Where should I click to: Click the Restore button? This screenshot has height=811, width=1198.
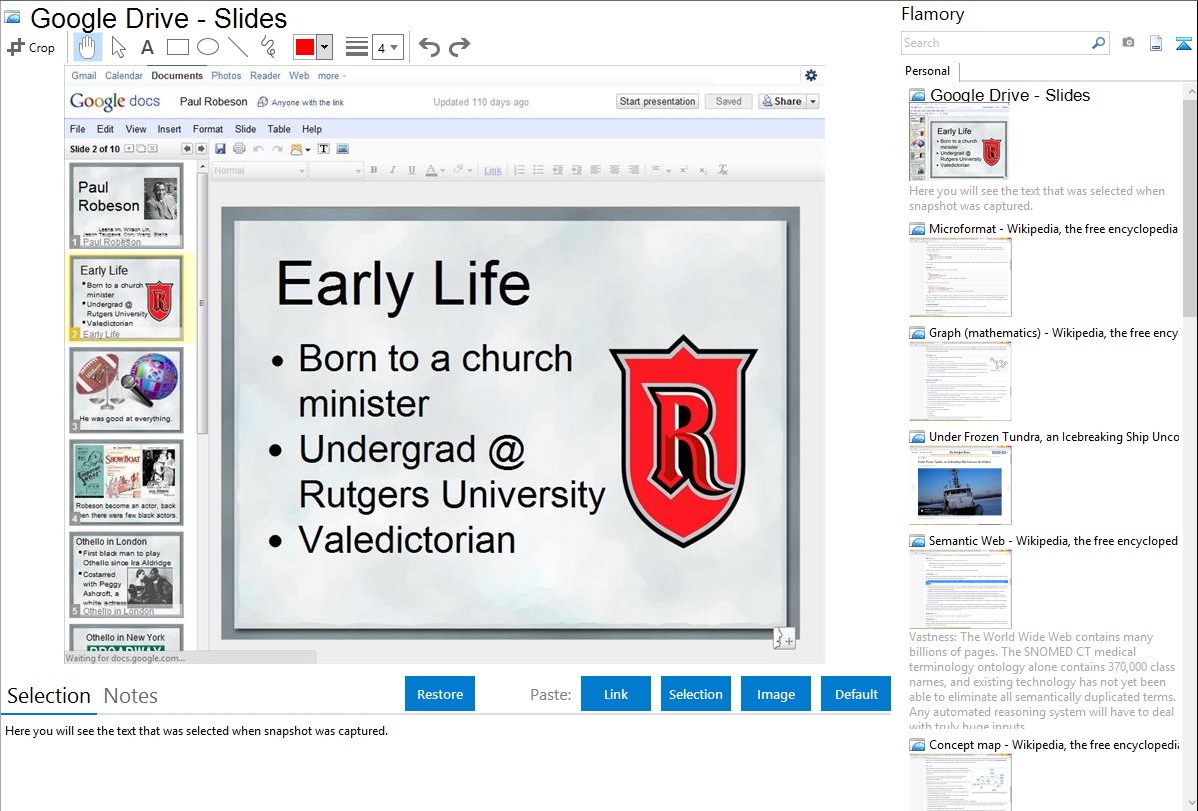pyautogui.click(x=440, y=694)
